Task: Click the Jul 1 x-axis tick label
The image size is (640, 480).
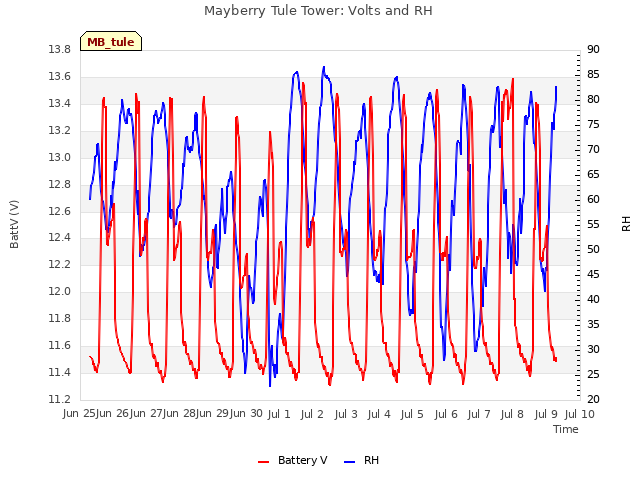Action: click(279, 414)
